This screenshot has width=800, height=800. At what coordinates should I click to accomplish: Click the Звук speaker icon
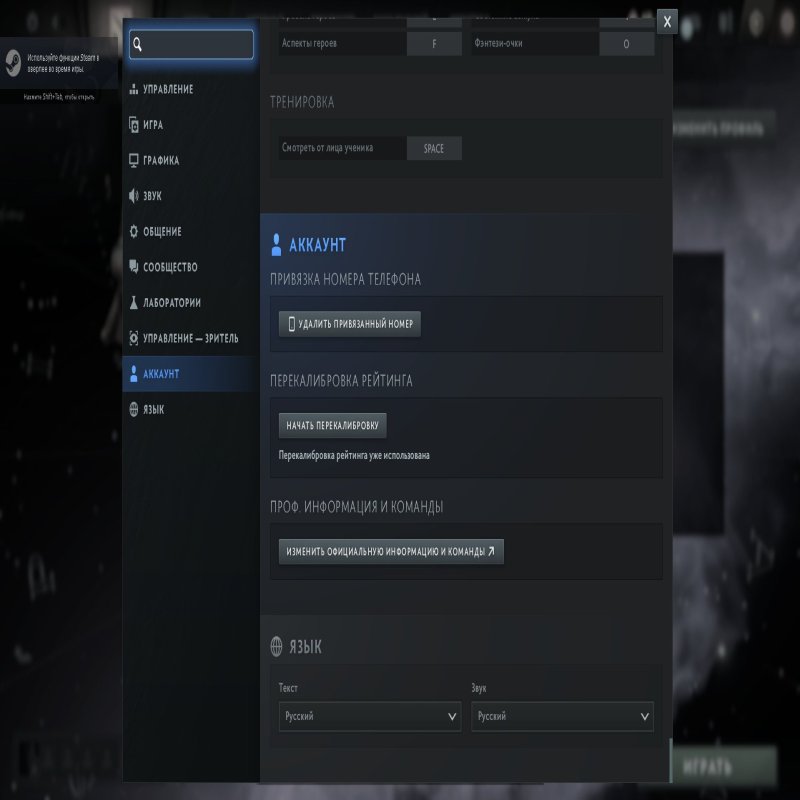pos(134,196)
